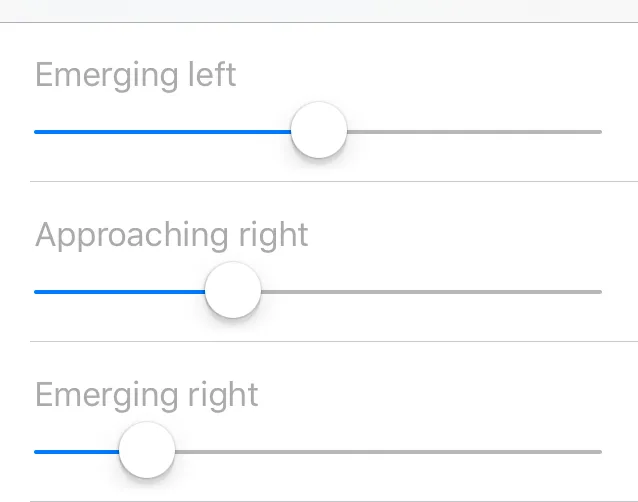
Task: Click blue filled track of Approaching right slider
Action: [x=118, y=291]
